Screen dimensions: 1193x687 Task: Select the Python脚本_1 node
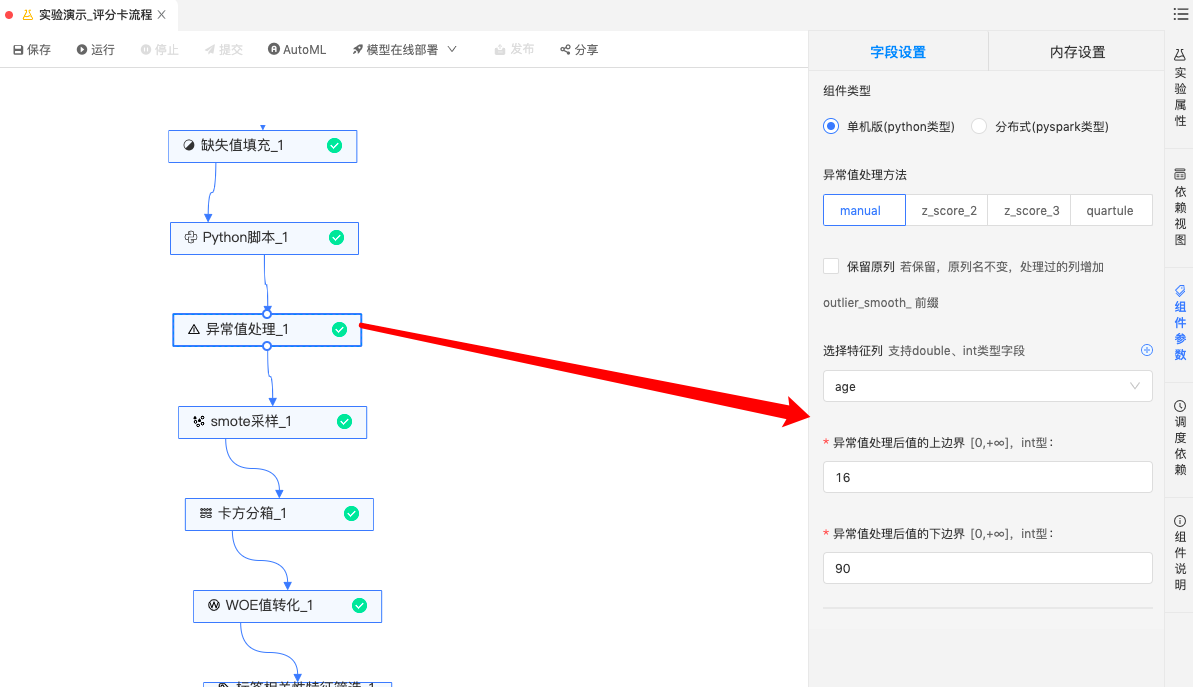264,237
